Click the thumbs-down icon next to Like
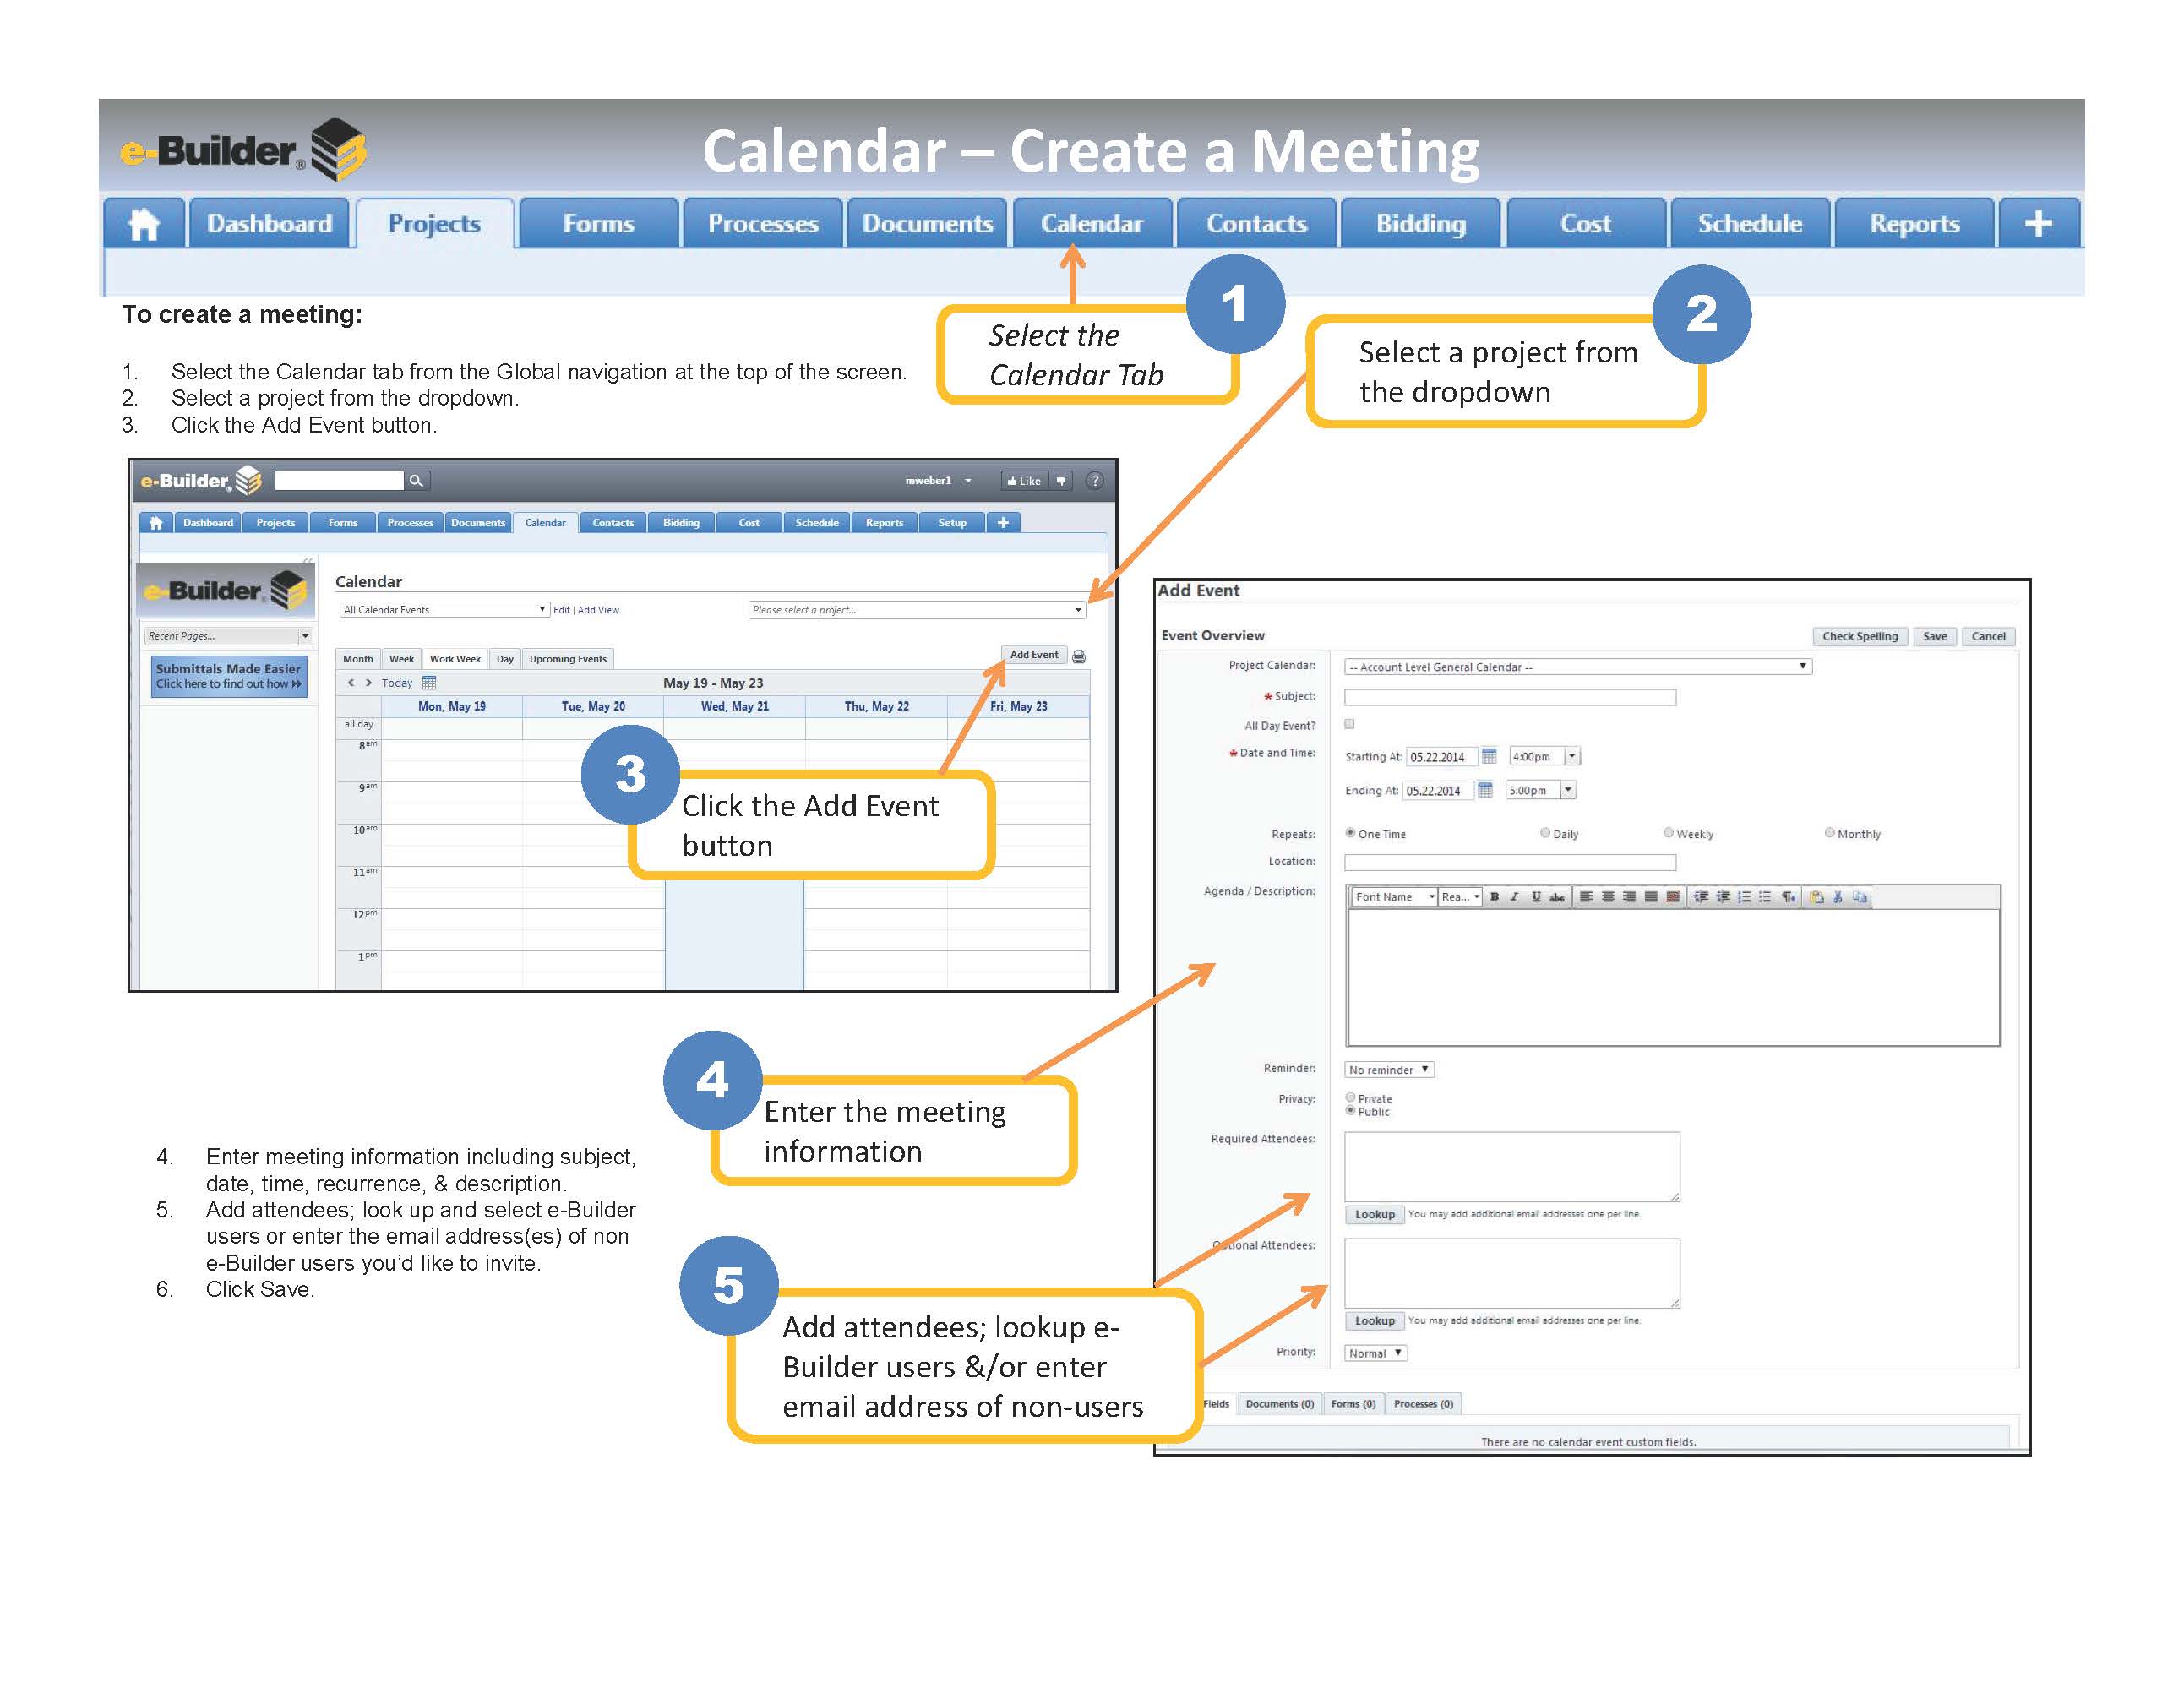The width and height of the screenshot is (2184, 1688). click(x=1061, y=481)
